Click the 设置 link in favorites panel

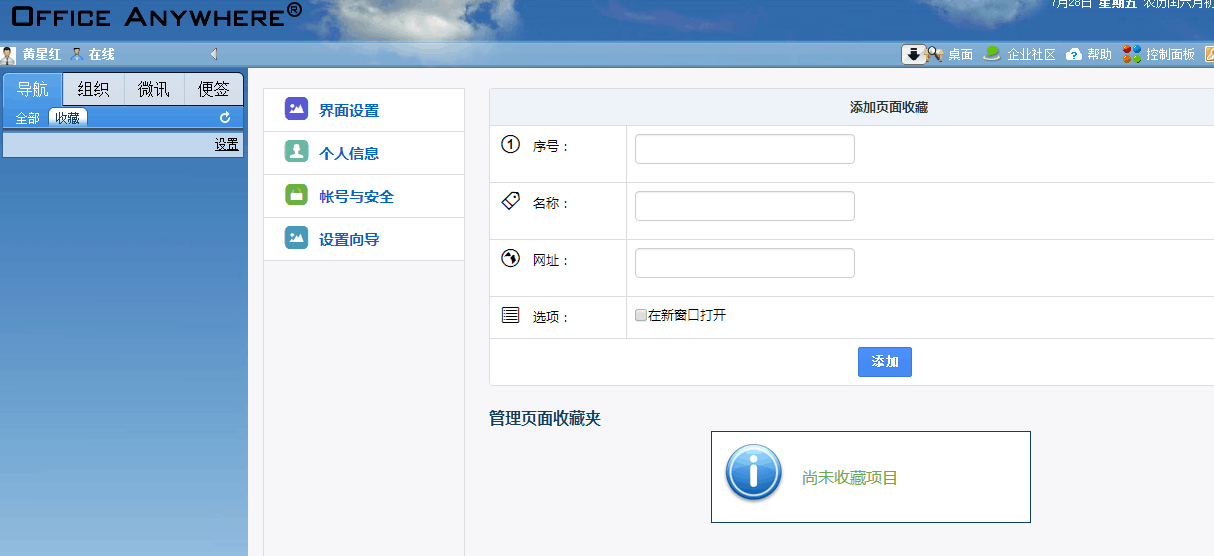227,145
